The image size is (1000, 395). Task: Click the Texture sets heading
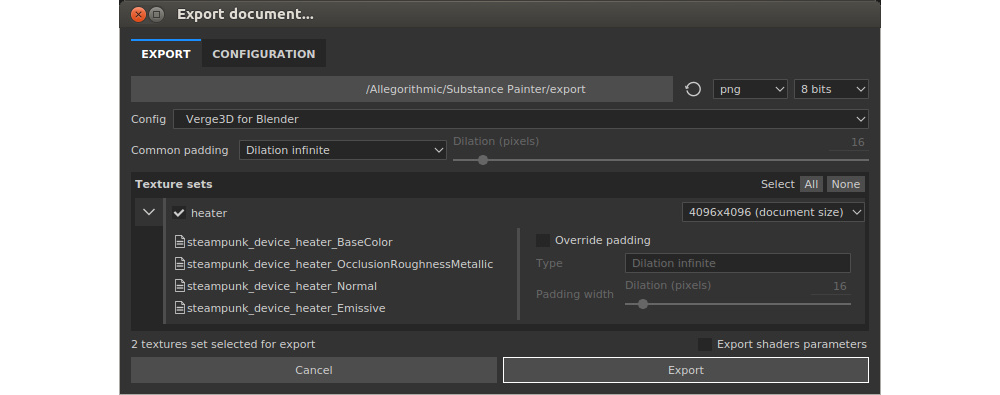pyautogui.click(x=173, y=184)
